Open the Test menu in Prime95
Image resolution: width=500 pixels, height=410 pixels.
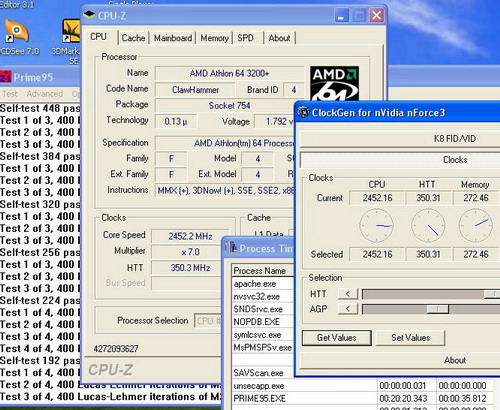tap(10, 94)
